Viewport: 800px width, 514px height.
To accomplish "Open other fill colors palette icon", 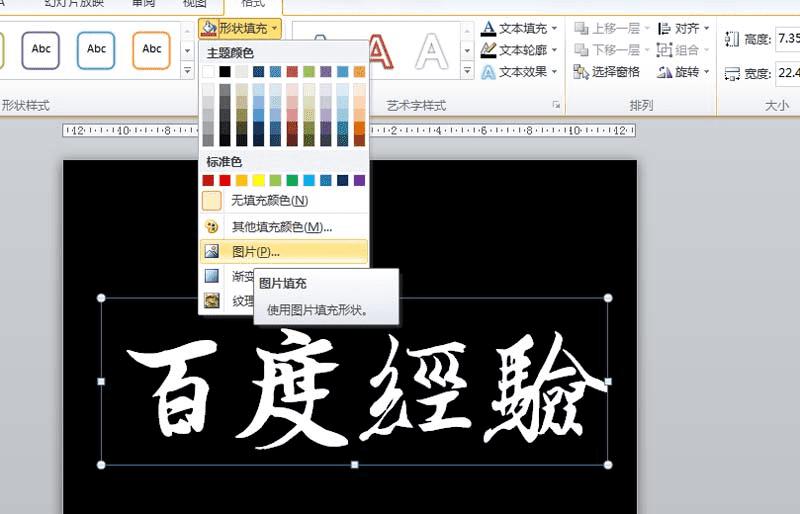I will [x=211, y=226].
